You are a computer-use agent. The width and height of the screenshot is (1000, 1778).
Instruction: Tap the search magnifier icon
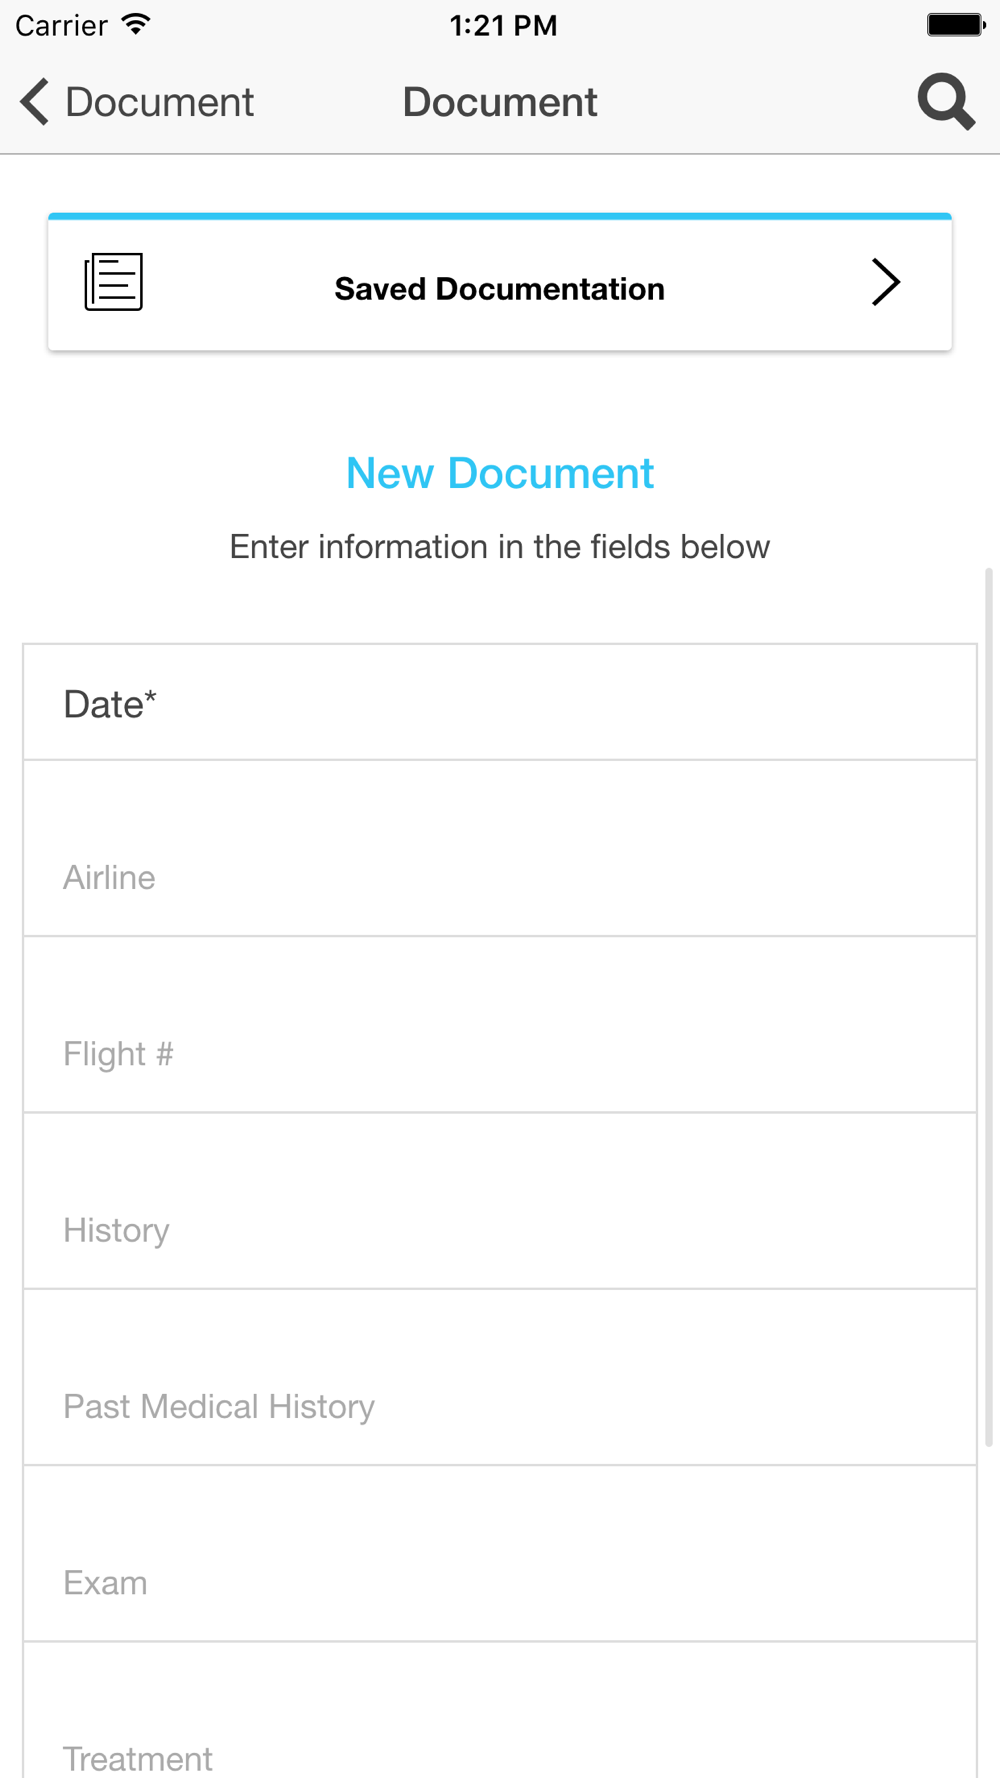pyautogui.click(x=946, y=102)
